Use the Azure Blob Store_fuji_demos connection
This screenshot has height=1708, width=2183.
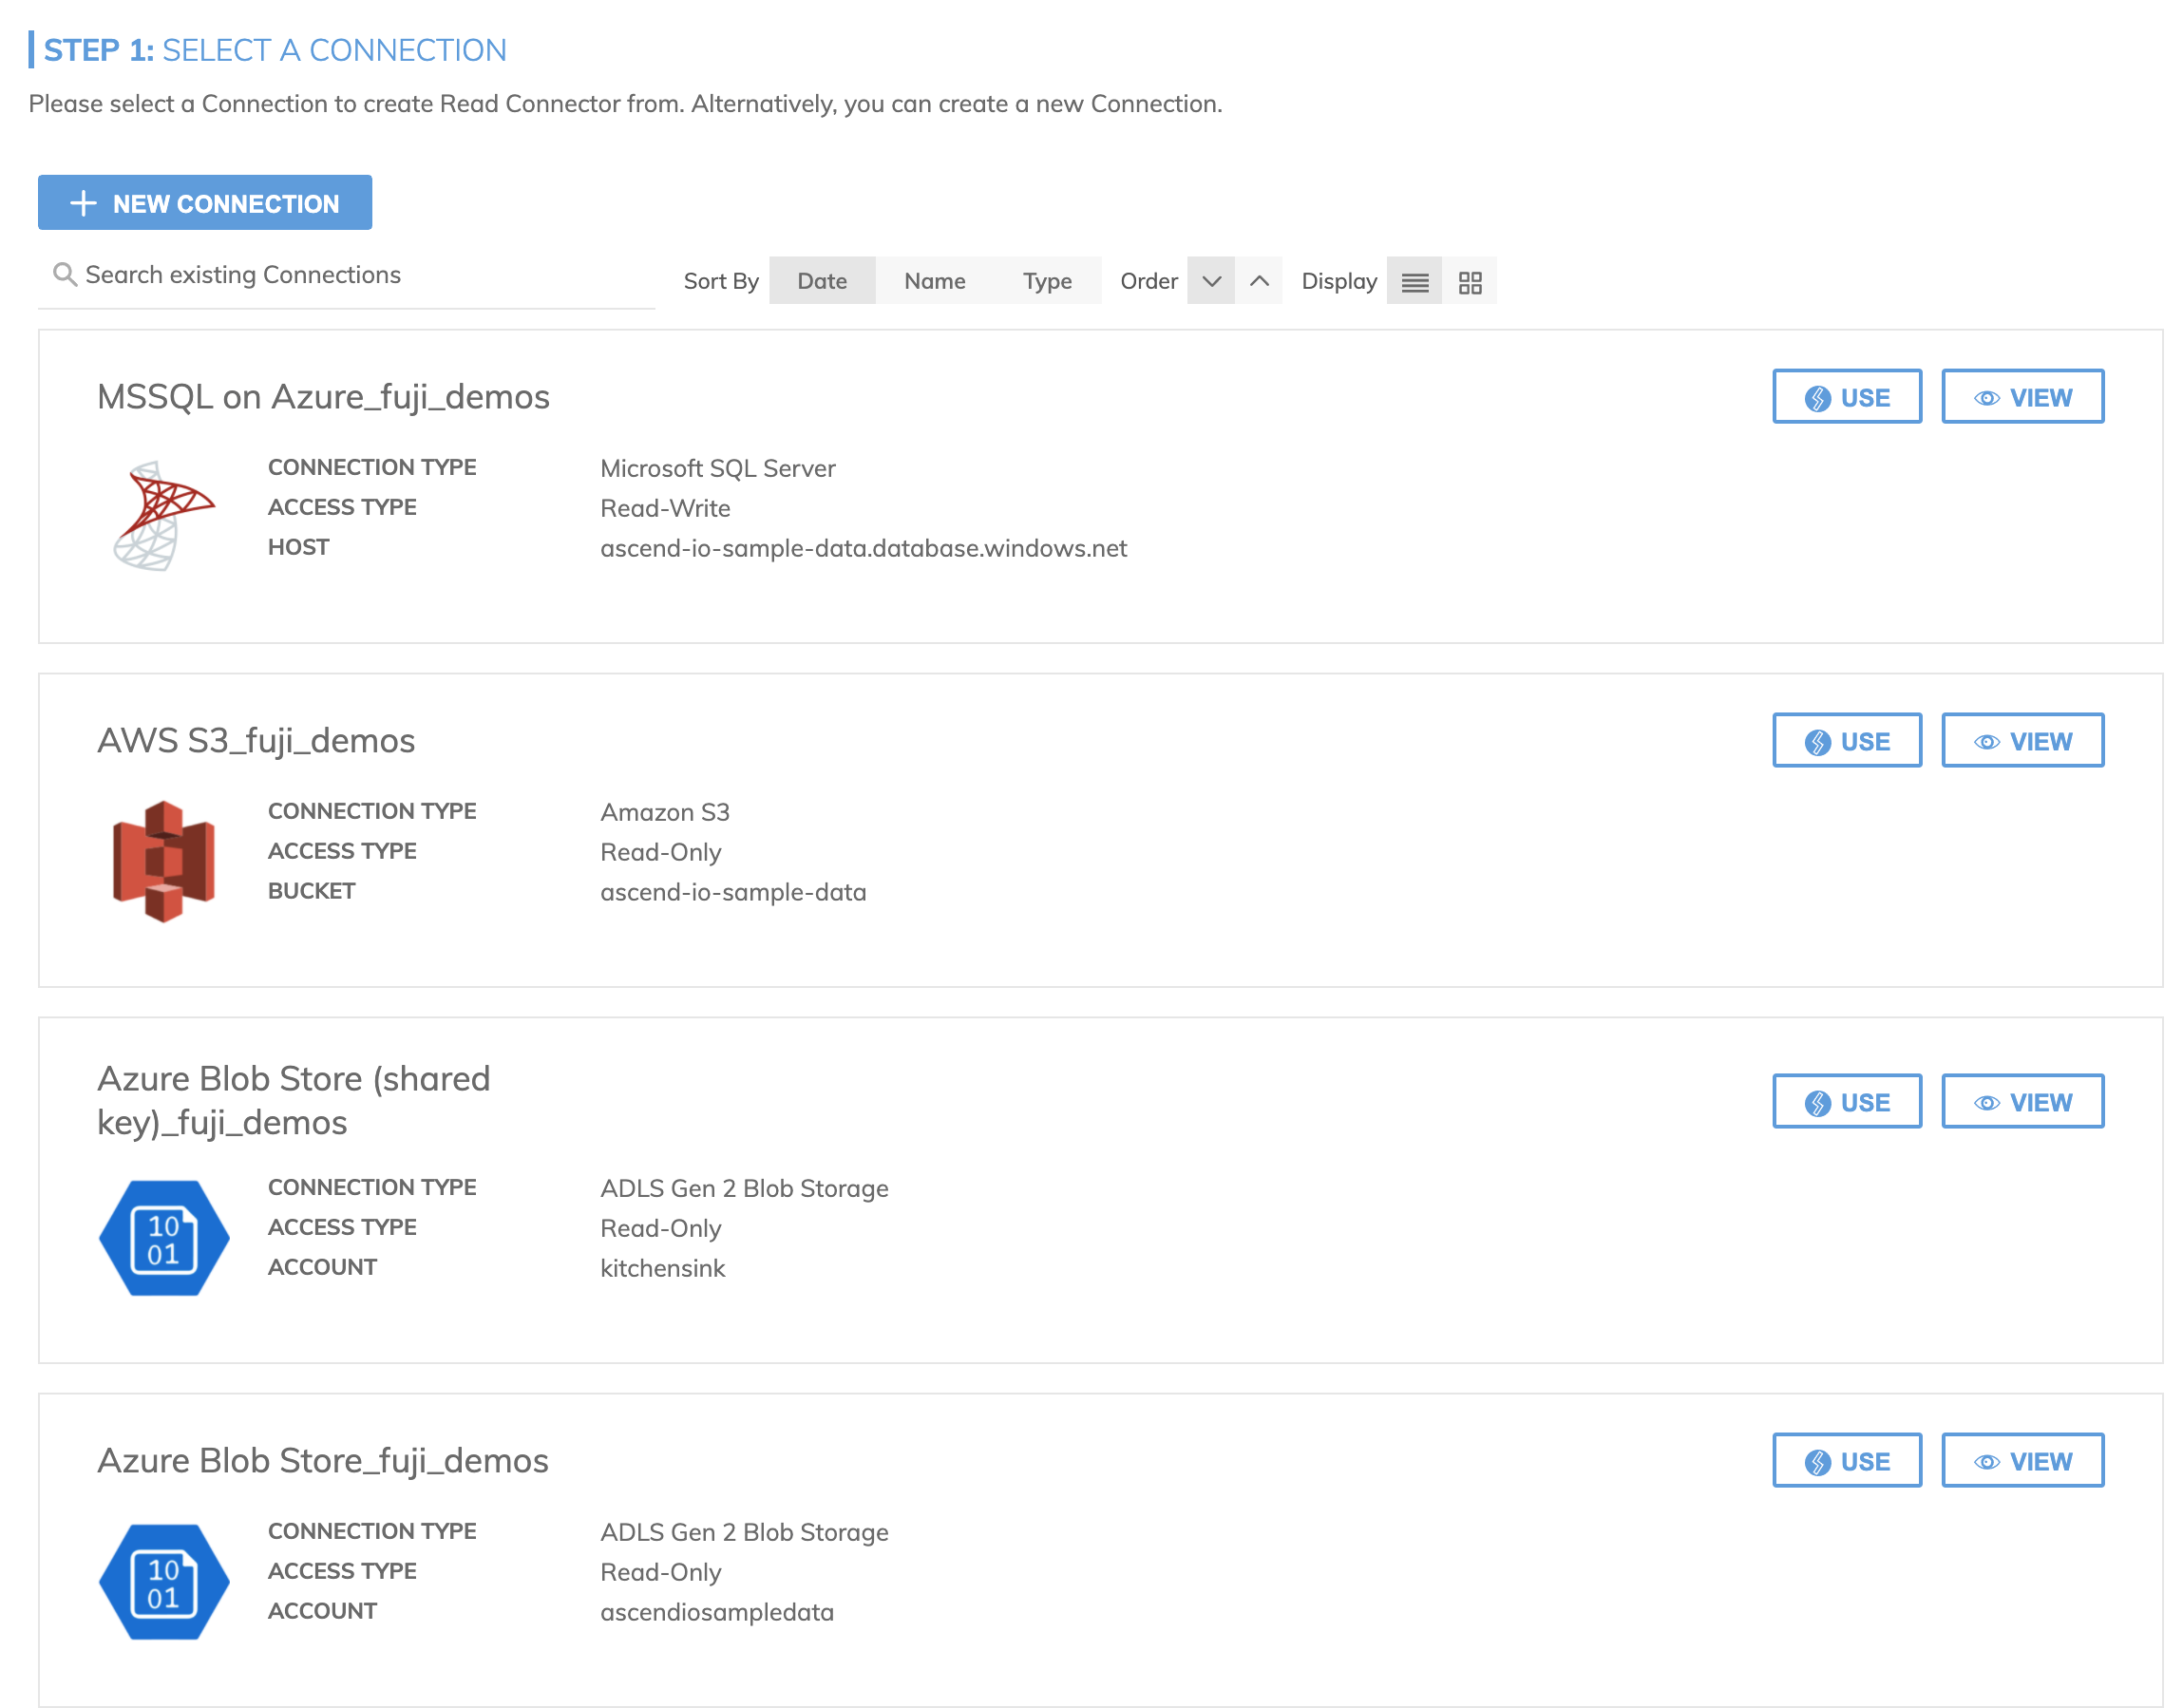pyautogui.click(x=1846, y=1461)
